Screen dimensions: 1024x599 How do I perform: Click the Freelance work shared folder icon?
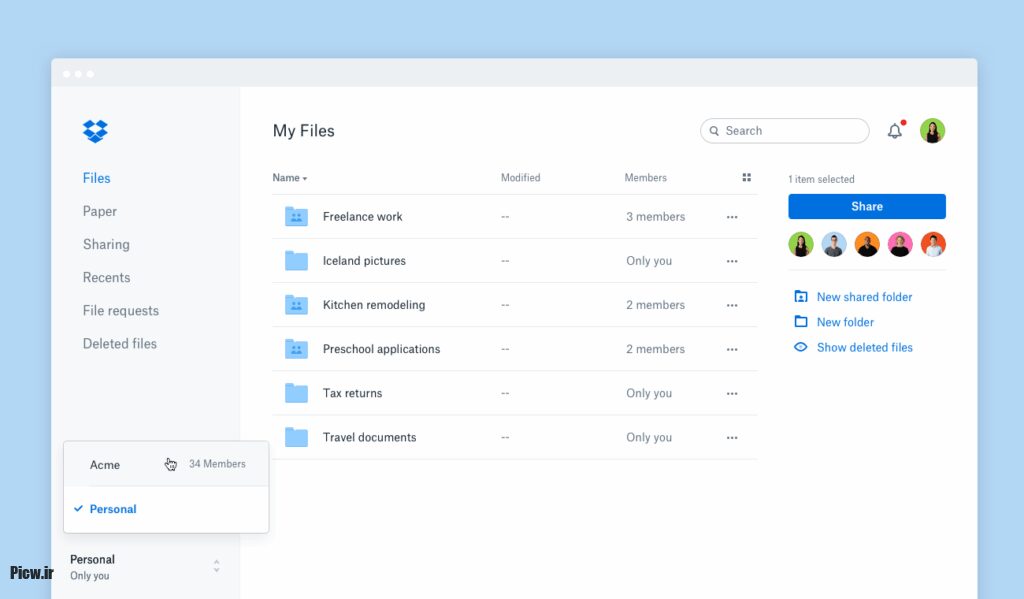pyautogui.click(x=296, y=217)
